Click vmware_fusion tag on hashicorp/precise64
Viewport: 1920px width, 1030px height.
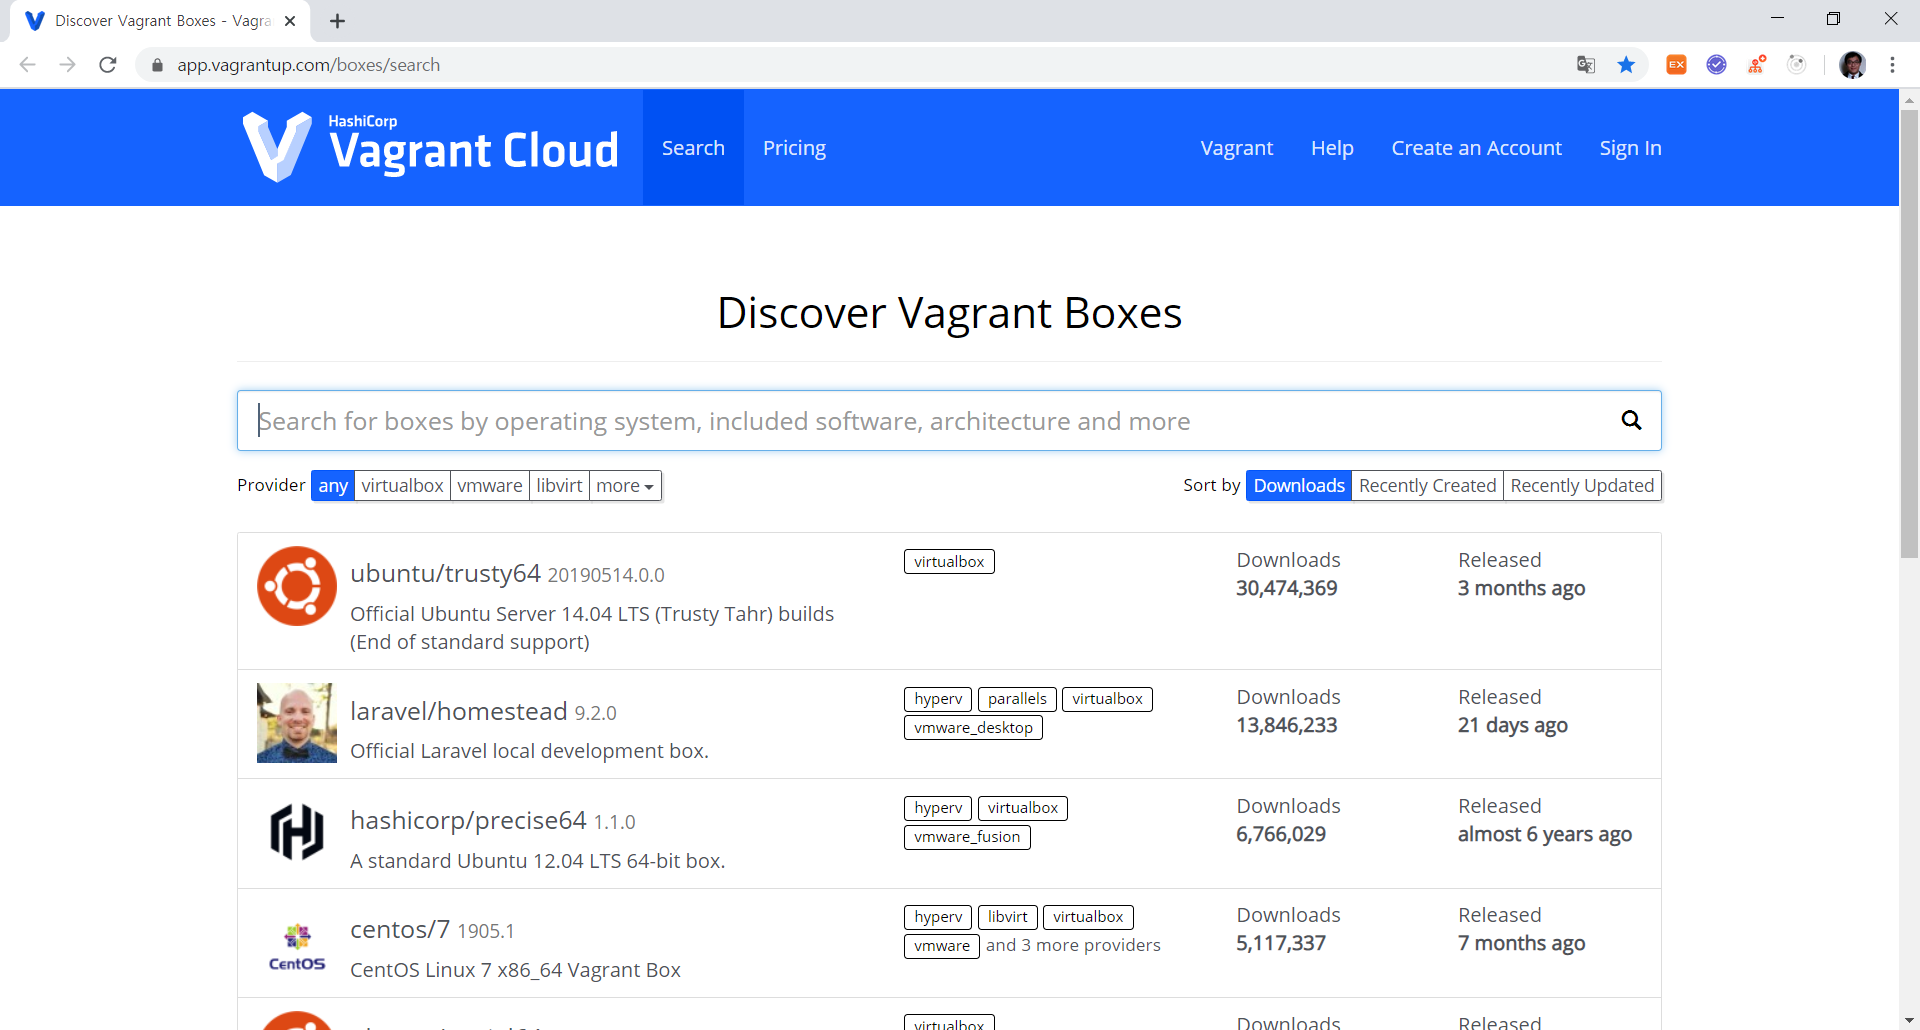(967, 837)
